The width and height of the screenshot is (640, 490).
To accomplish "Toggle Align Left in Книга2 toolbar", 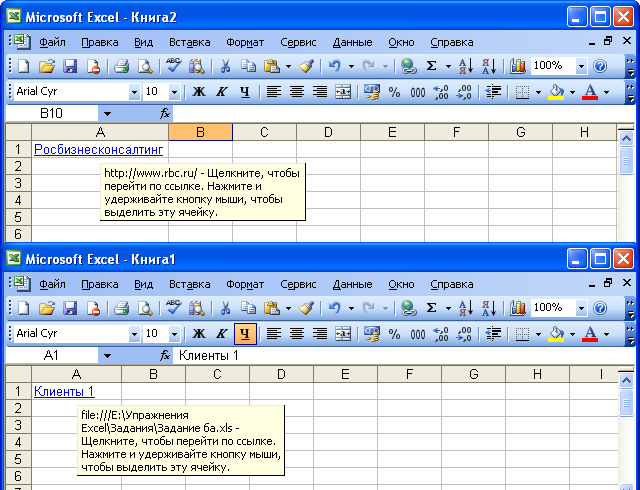I will pyautogui.click(x=273, y=92).
